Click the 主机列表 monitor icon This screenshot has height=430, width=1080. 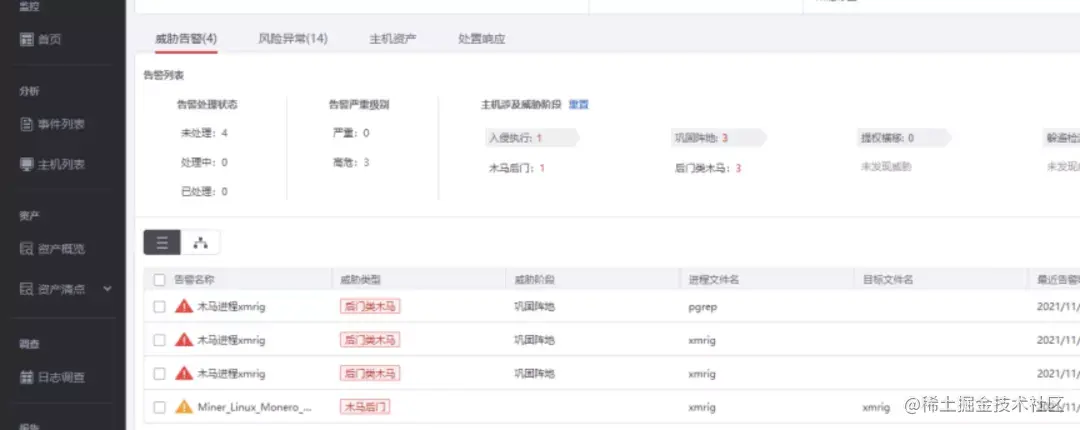27,165
